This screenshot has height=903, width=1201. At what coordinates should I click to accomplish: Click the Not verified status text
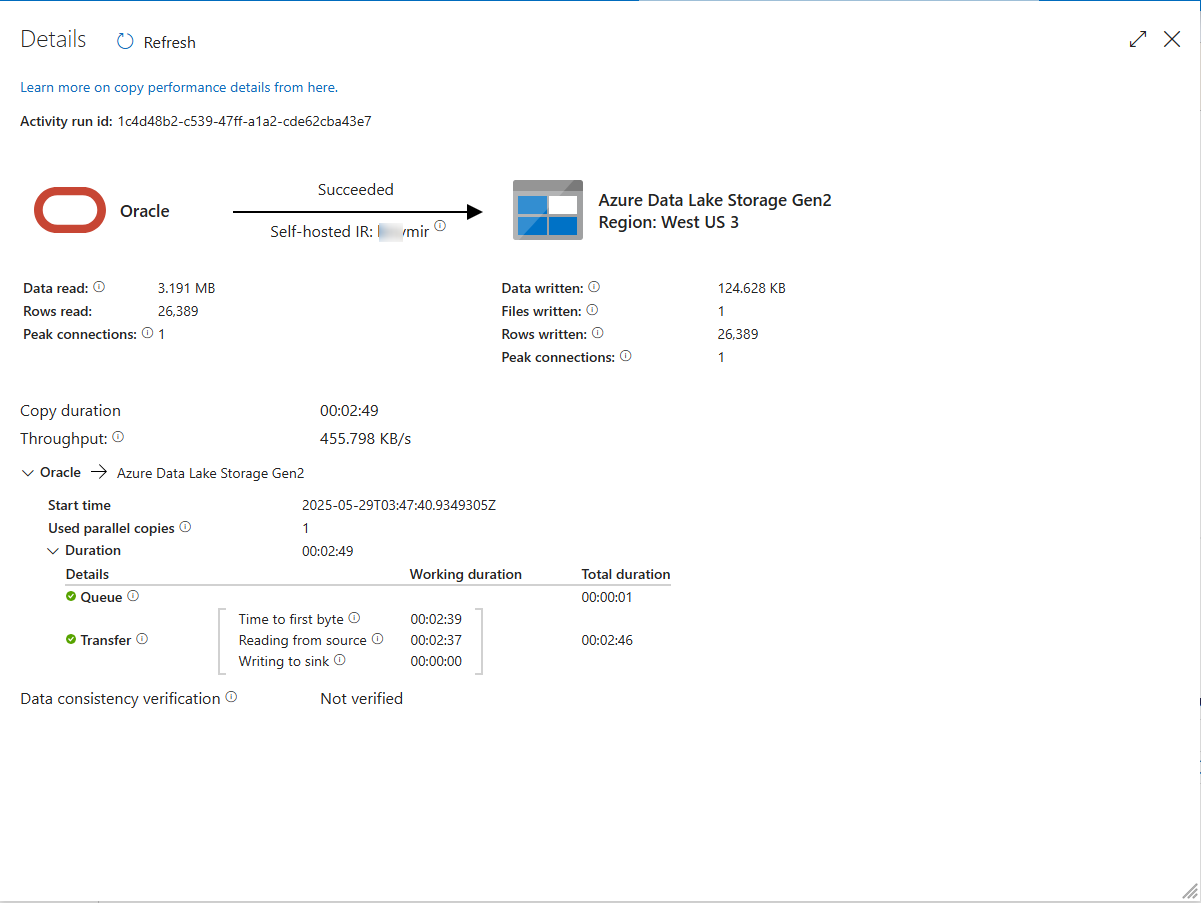click(362, 699)
